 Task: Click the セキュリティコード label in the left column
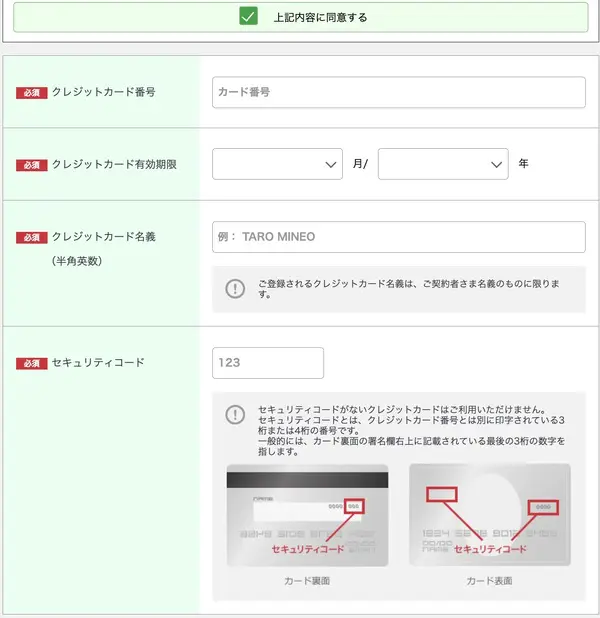click(98, 363)
